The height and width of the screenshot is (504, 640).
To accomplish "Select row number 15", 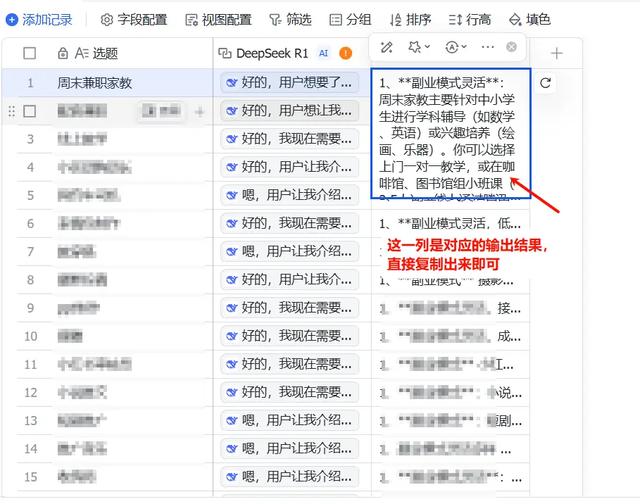I will click(31, 477).
